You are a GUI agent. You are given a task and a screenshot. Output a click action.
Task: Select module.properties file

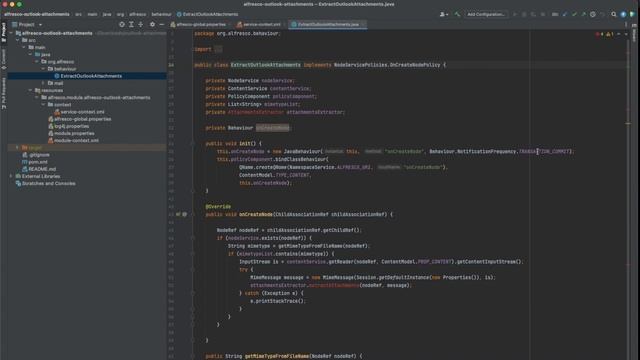74,133
